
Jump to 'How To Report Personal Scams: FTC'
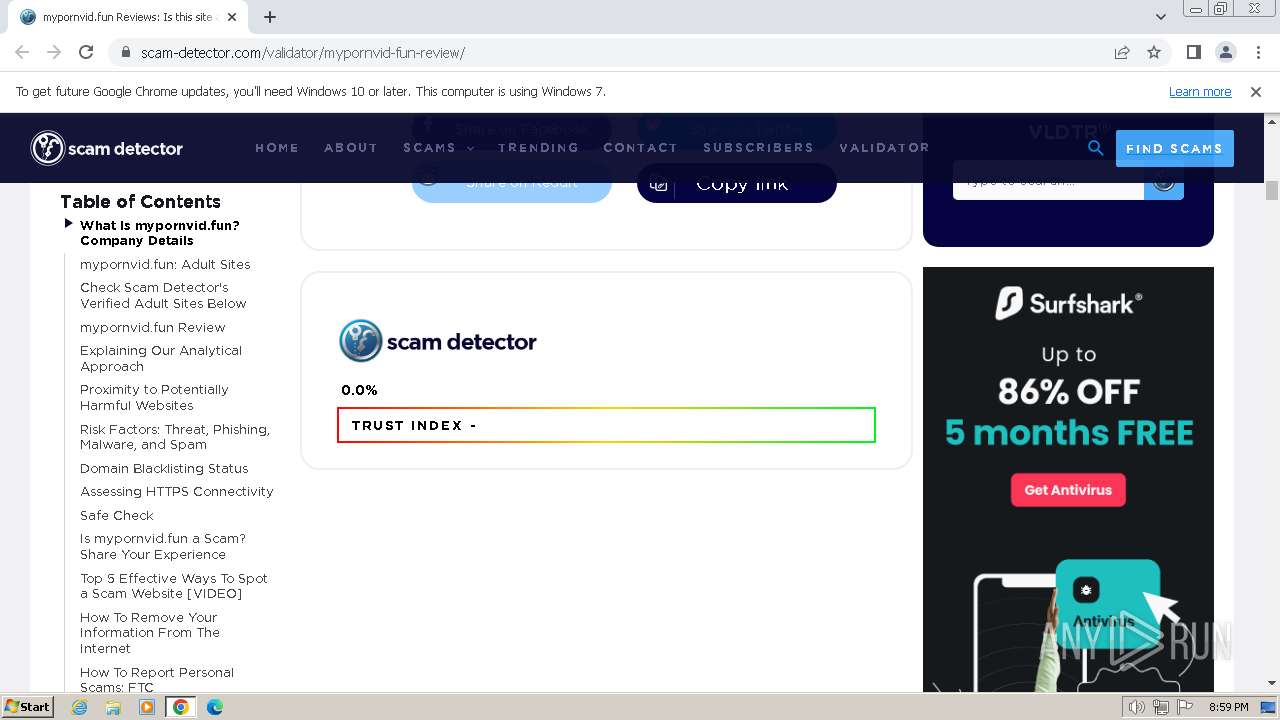point(157,679)
